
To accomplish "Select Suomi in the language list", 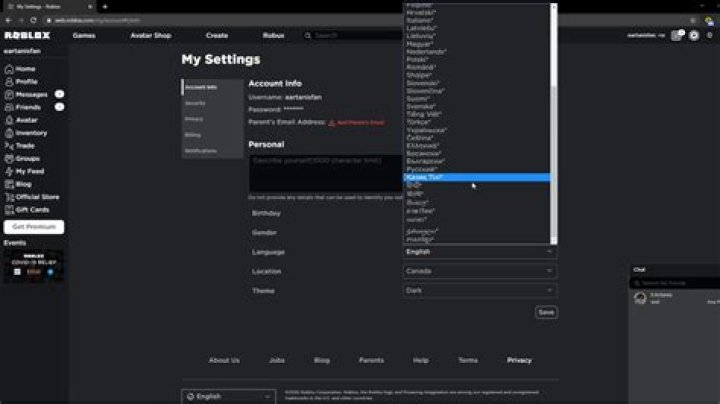I will [477, 99].
